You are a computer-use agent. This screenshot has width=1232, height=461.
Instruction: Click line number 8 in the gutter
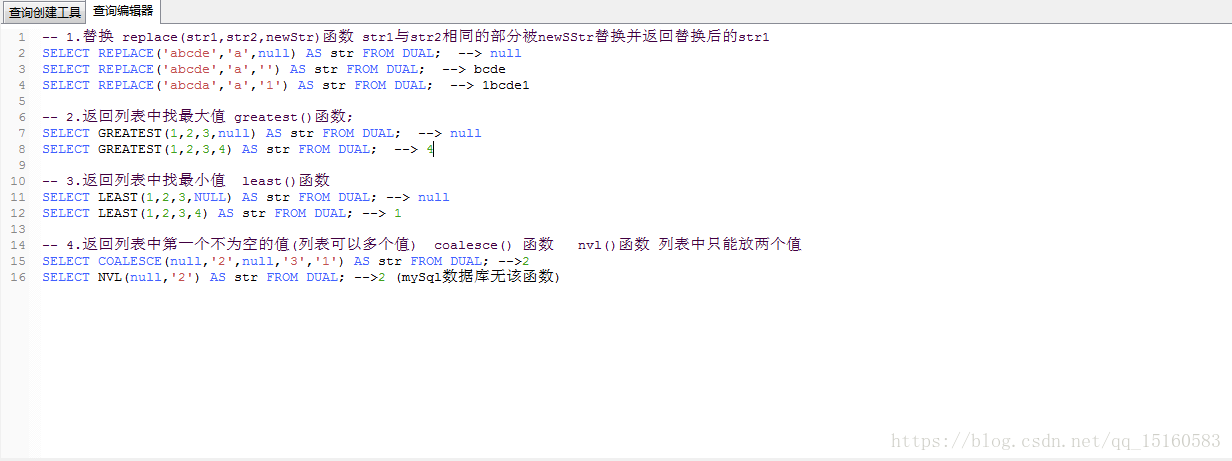pyautogui.click(x=22, y=149)
